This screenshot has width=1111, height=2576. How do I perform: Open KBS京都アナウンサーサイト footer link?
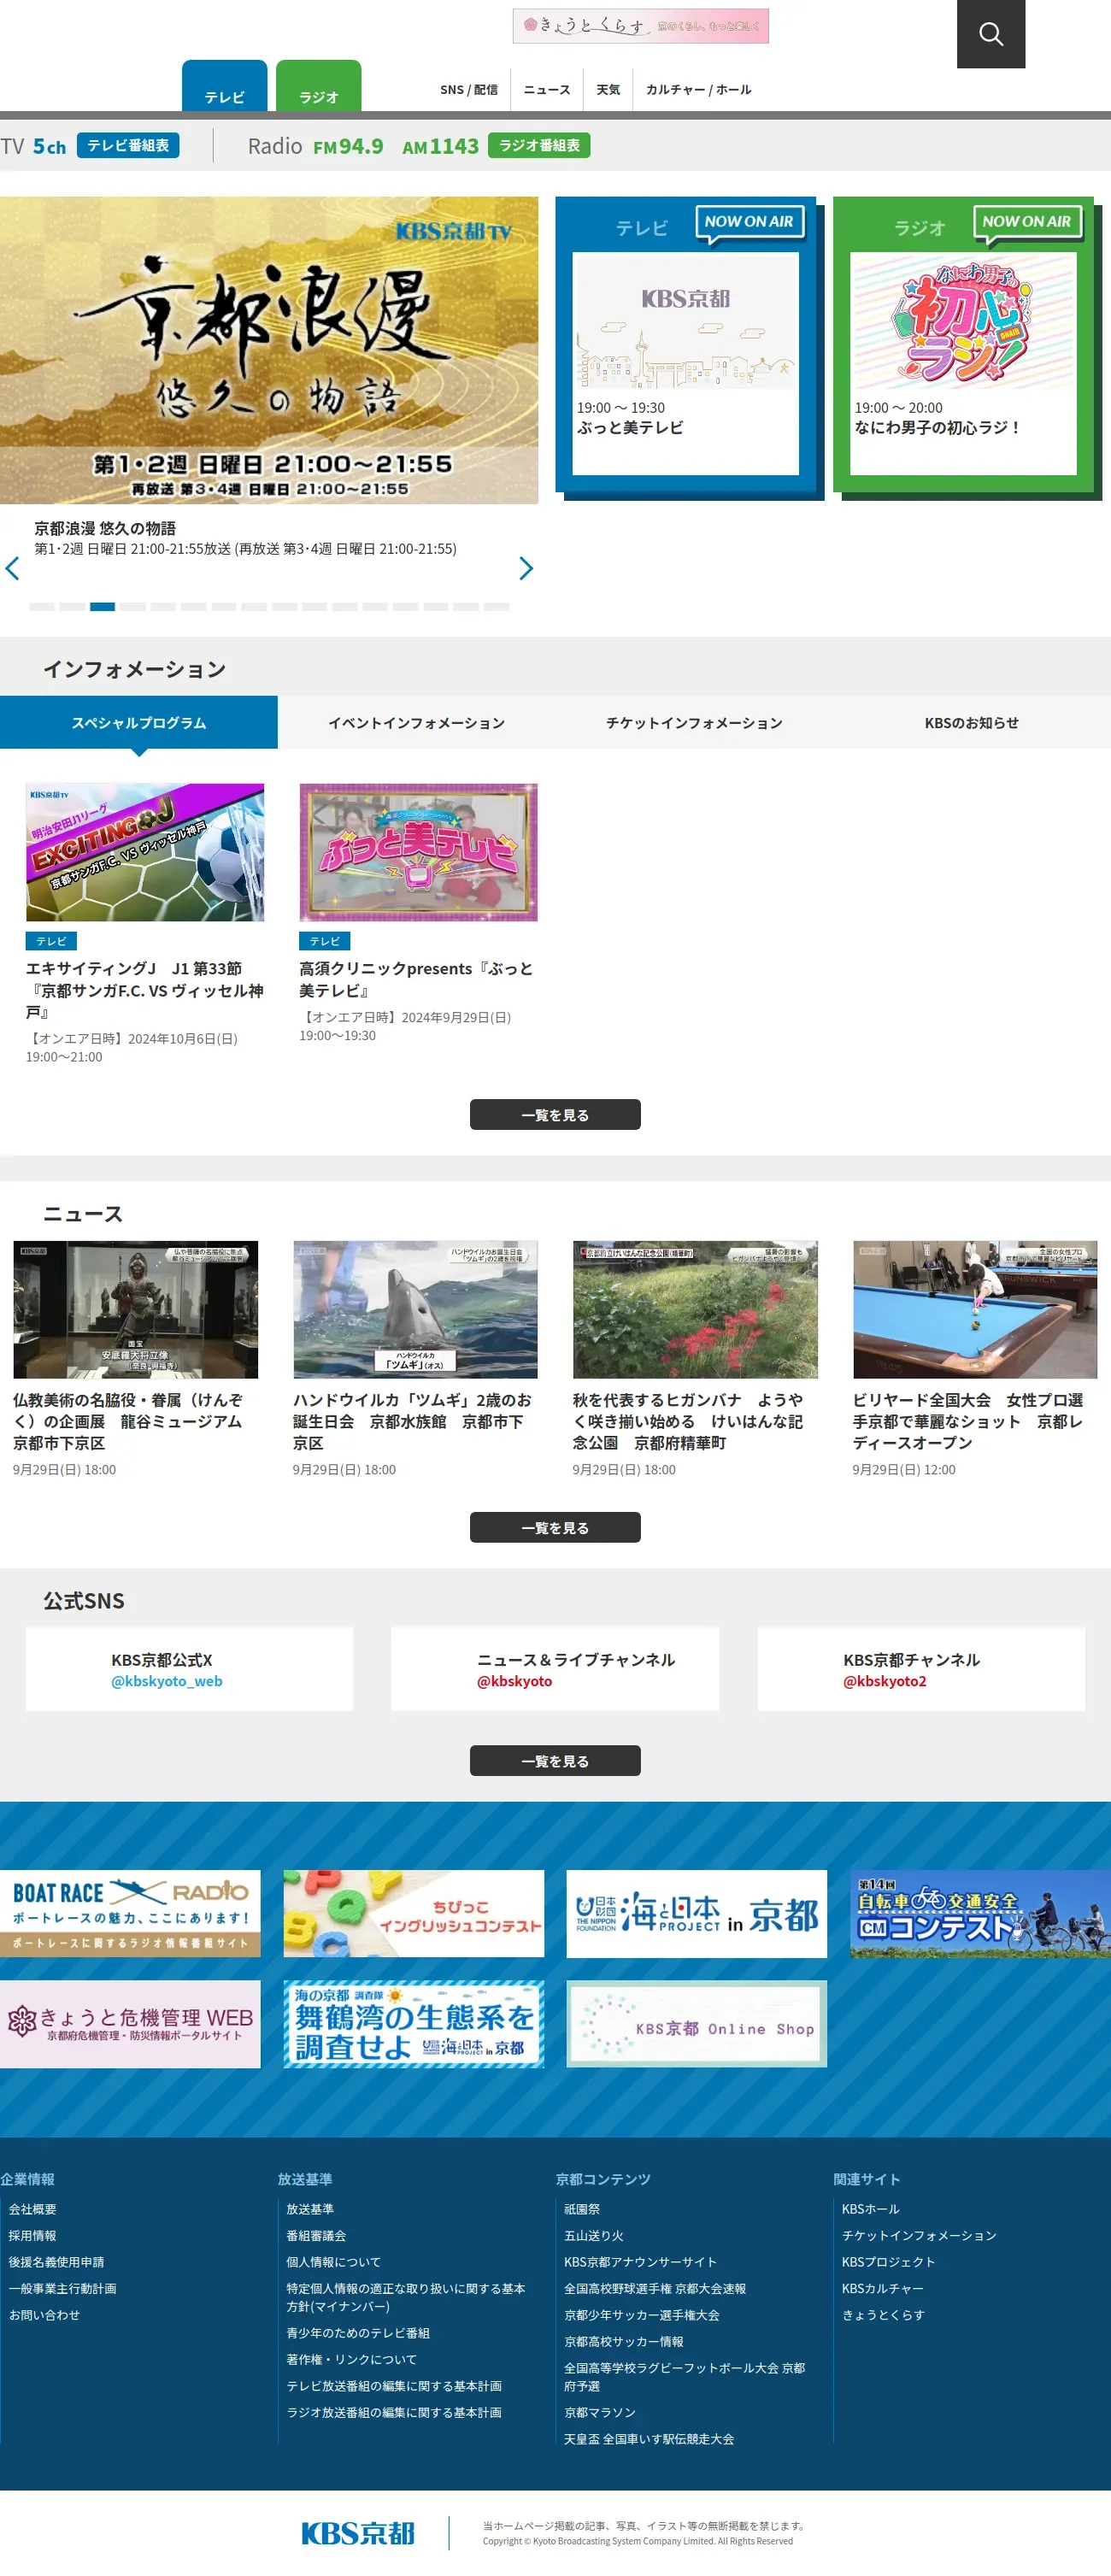pos(640,2262)
